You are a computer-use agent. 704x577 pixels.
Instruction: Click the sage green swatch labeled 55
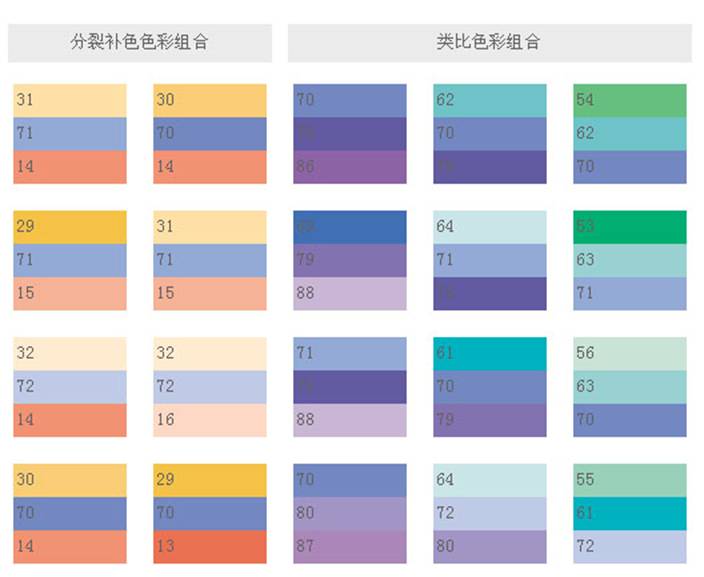pos(630,480)
